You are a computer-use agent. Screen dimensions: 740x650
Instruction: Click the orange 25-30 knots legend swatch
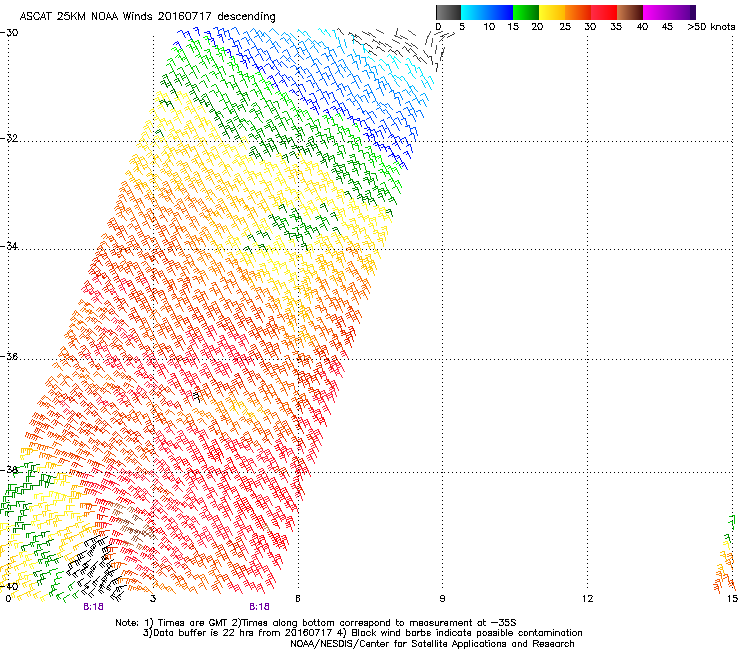578,12
